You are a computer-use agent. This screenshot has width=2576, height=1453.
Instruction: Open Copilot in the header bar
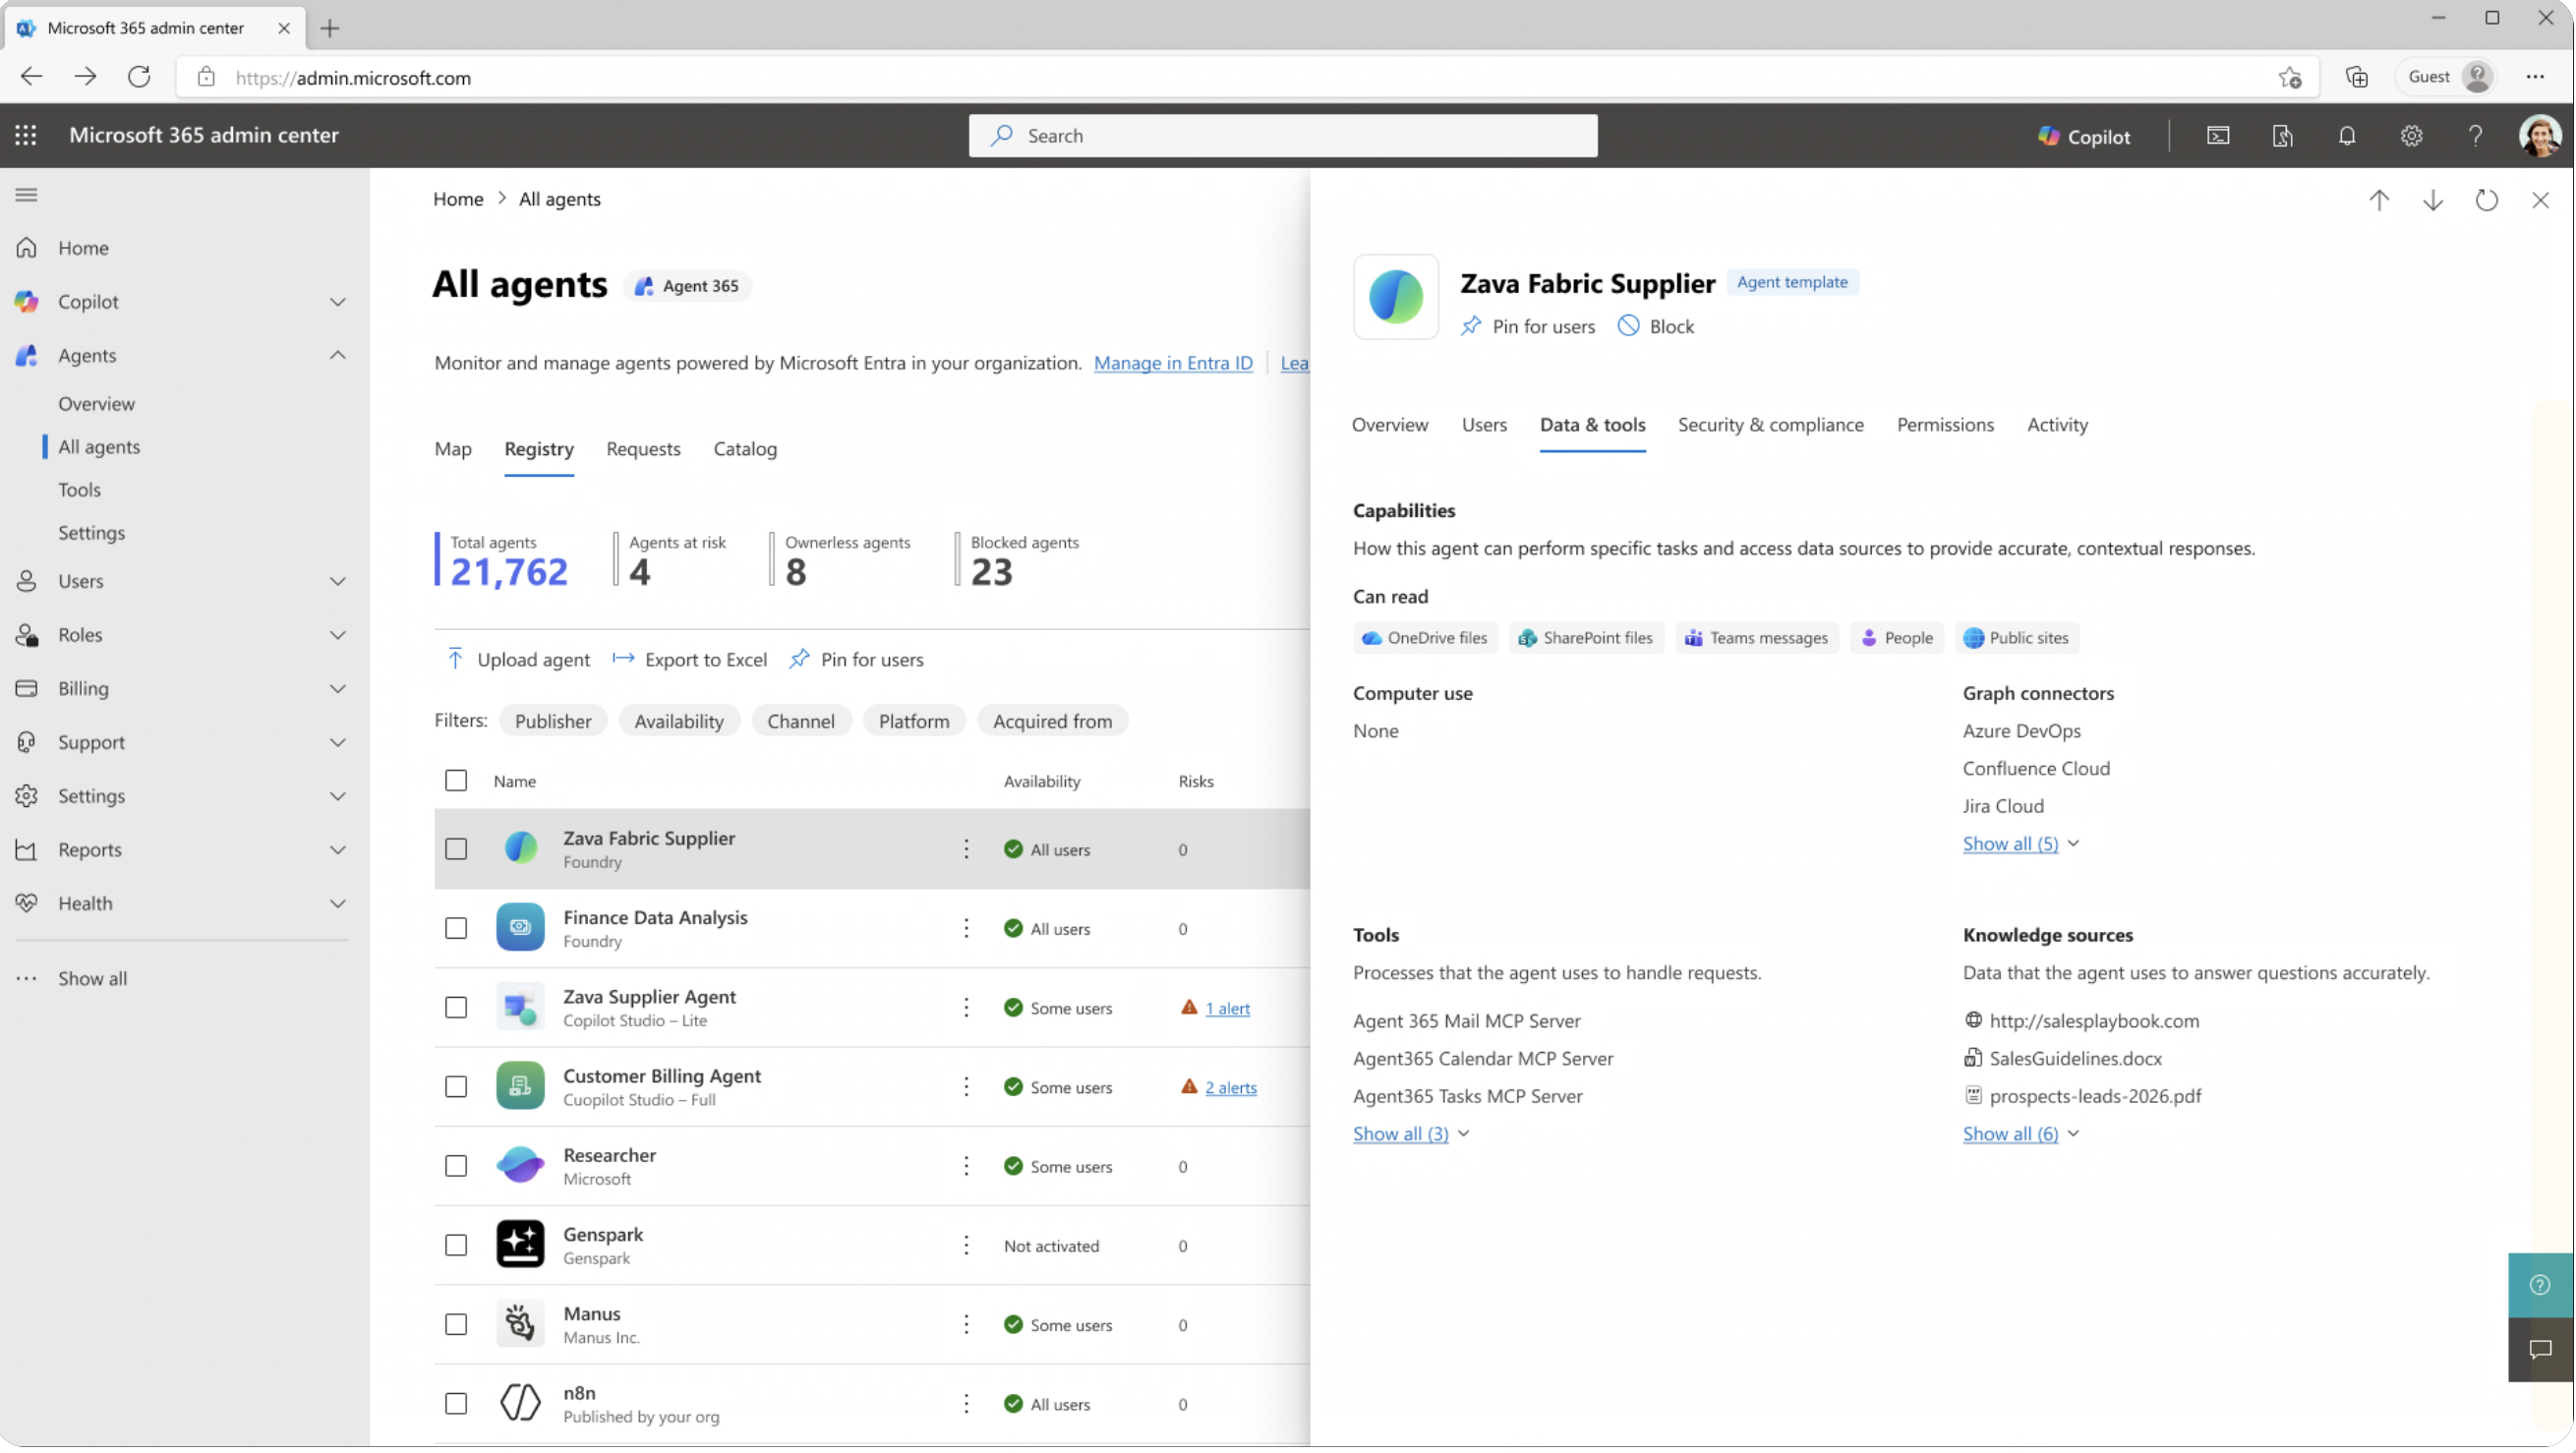tap(2084, 136)
